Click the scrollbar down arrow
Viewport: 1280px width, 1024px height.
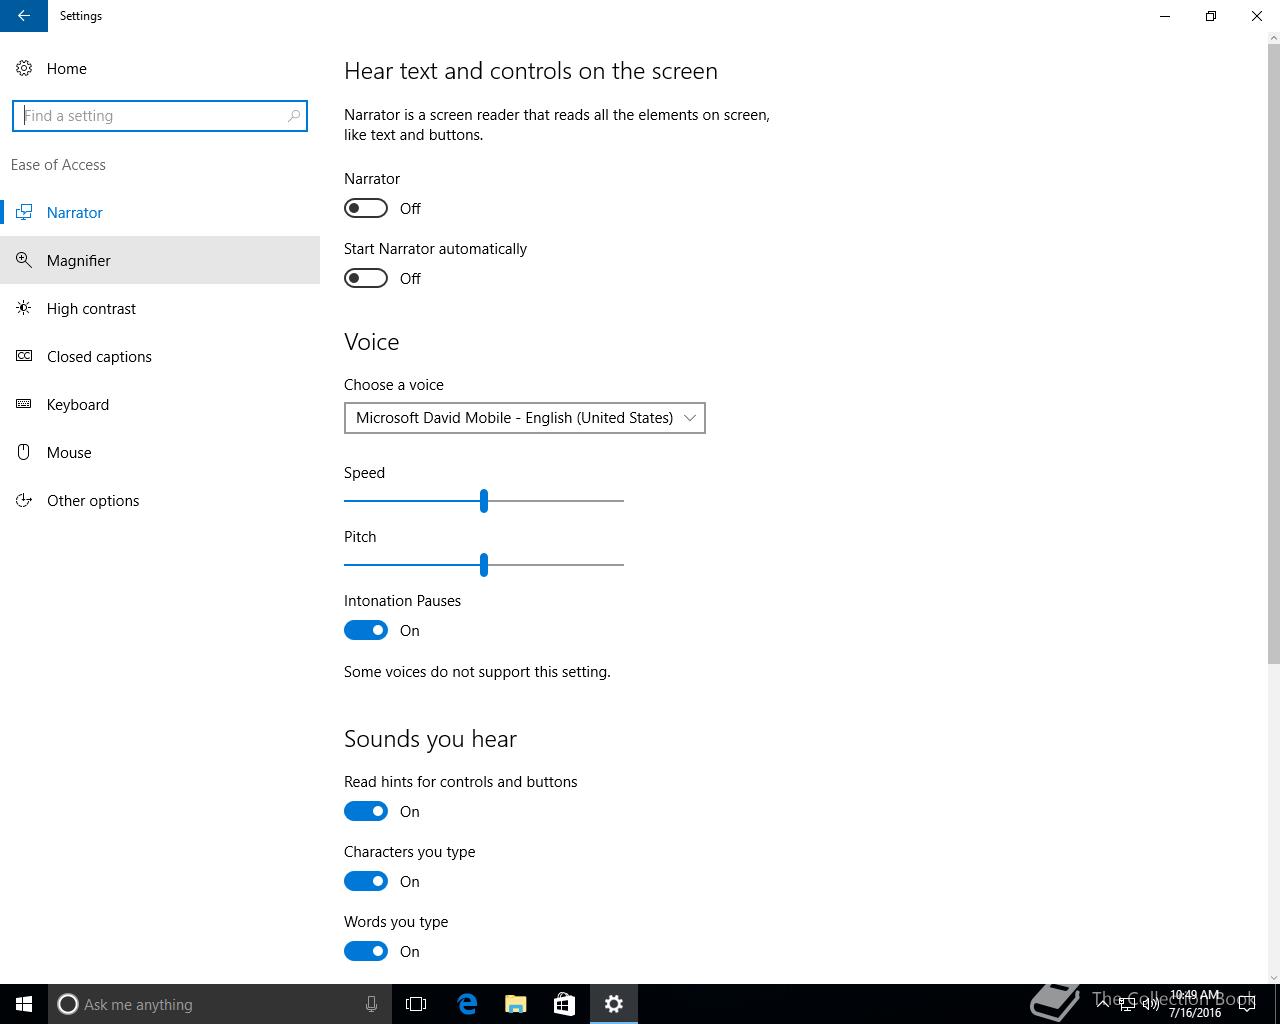click(x=1273, y=977)
